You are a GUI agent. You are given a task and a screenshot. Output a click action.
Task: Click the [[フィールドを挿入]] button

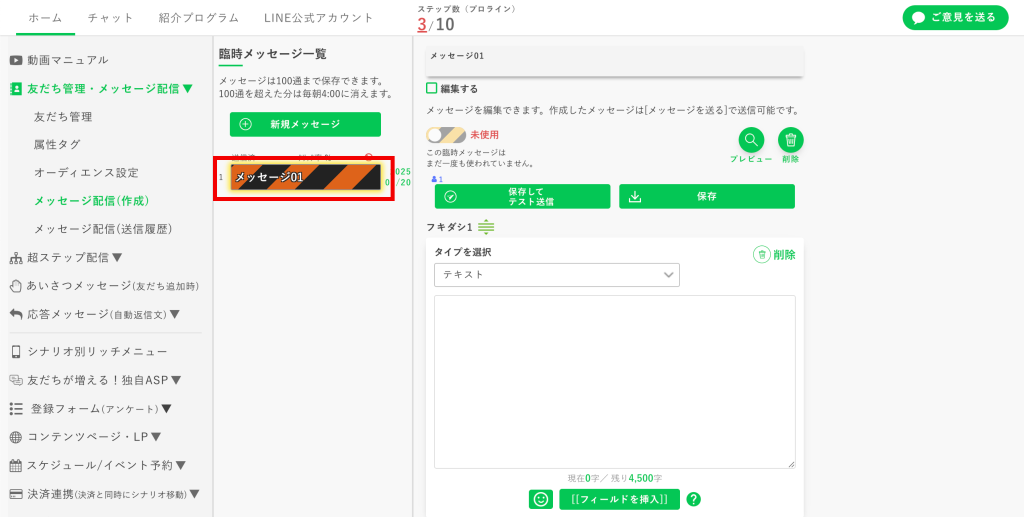click(x=619, y=499)
